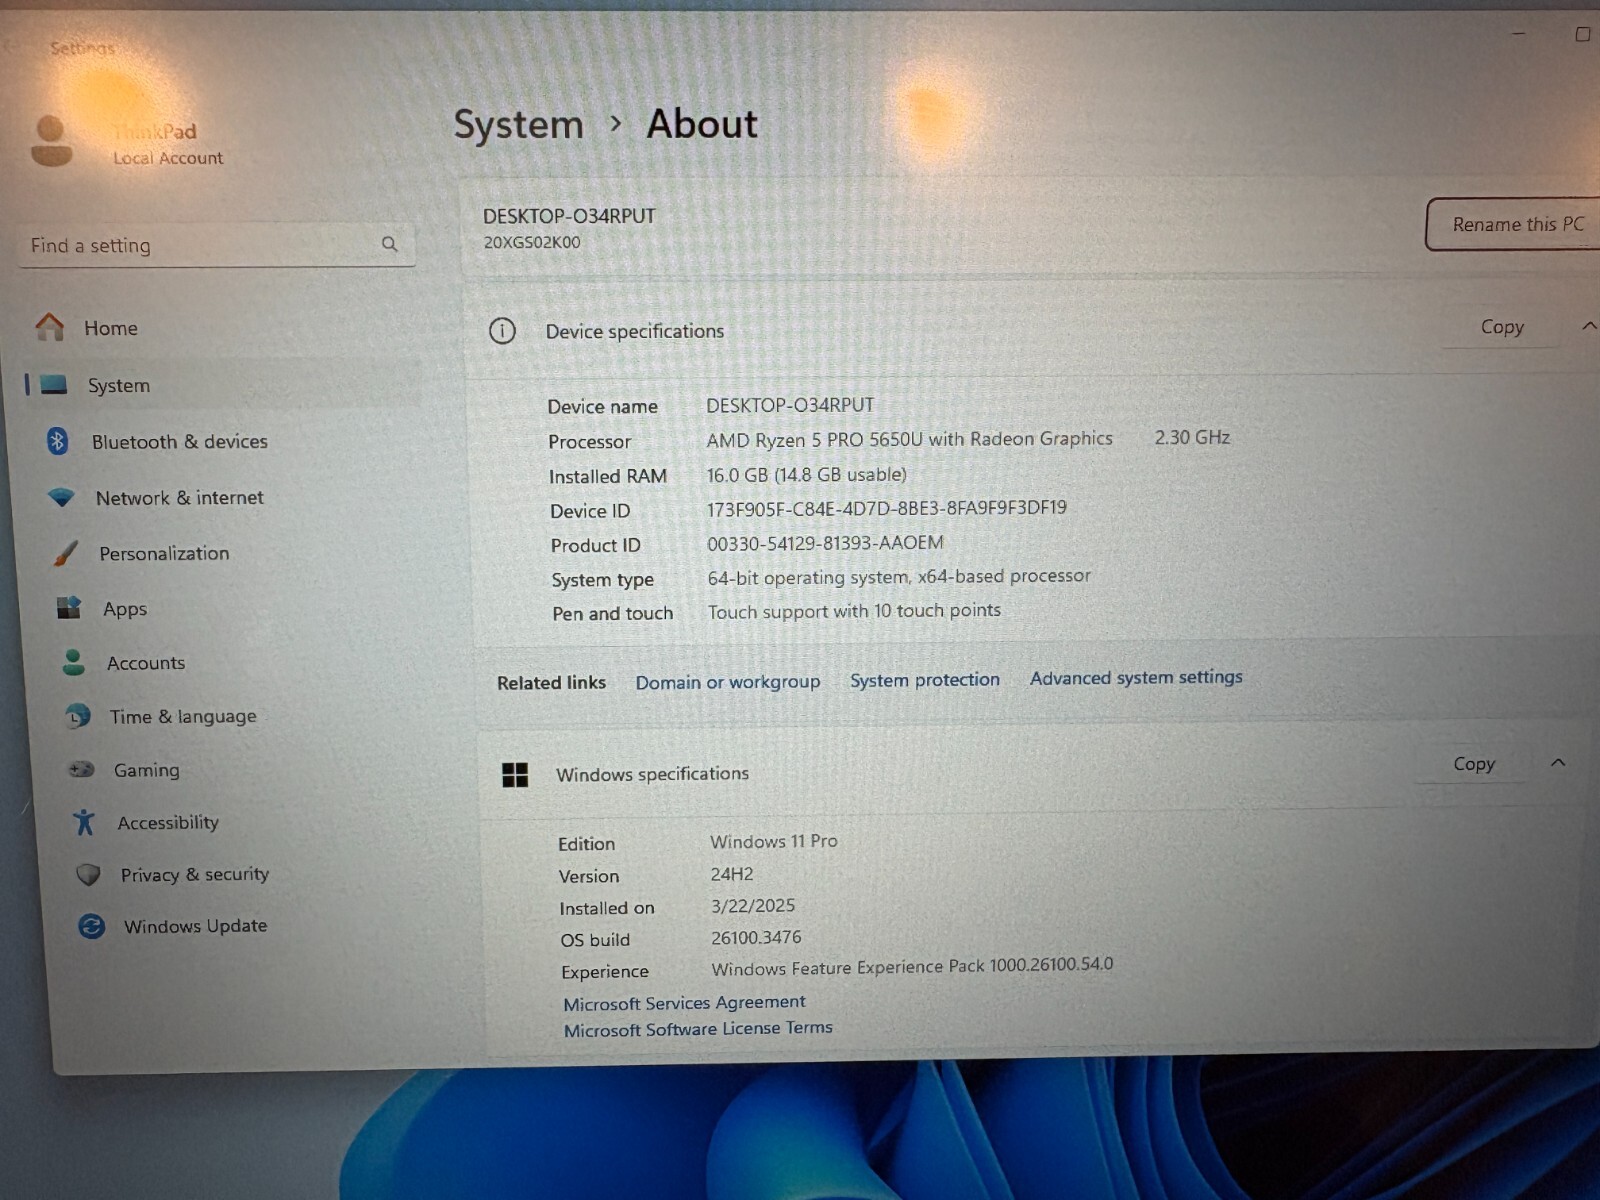
Task: Open Advanced system settings link
Action: click(1136, 677)
